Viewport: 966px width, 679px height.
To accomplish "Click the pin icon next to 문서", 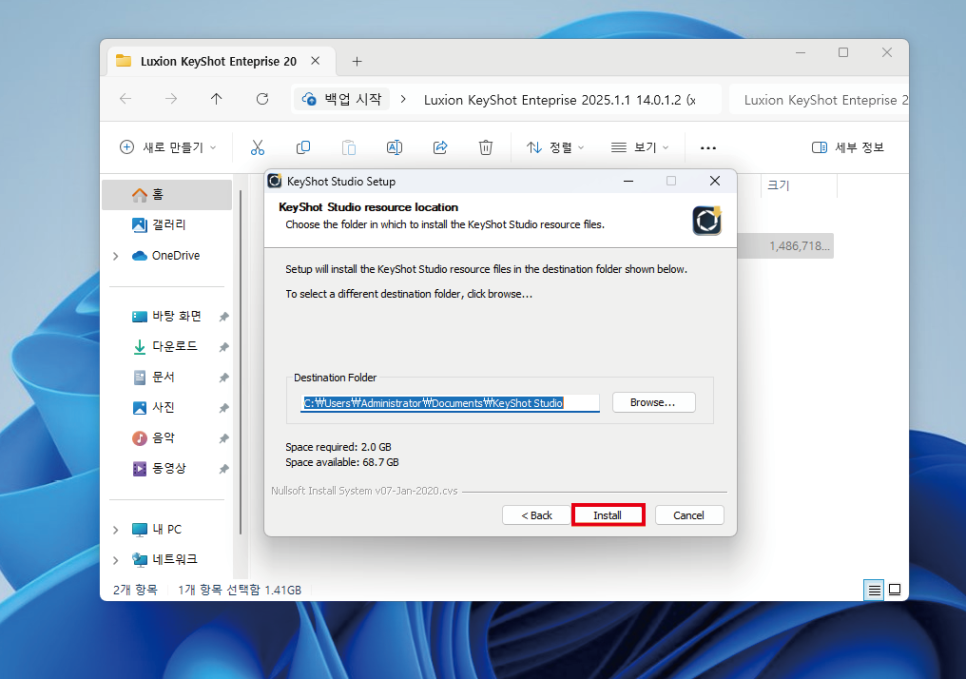I will click(224, 378).
